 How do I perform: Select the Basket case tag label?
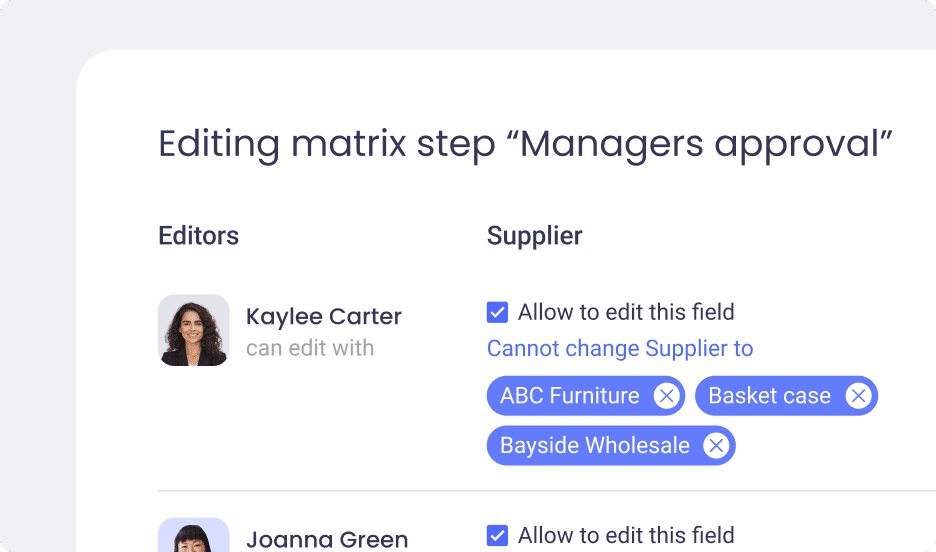pyautogui.click(x=769, y=396)
